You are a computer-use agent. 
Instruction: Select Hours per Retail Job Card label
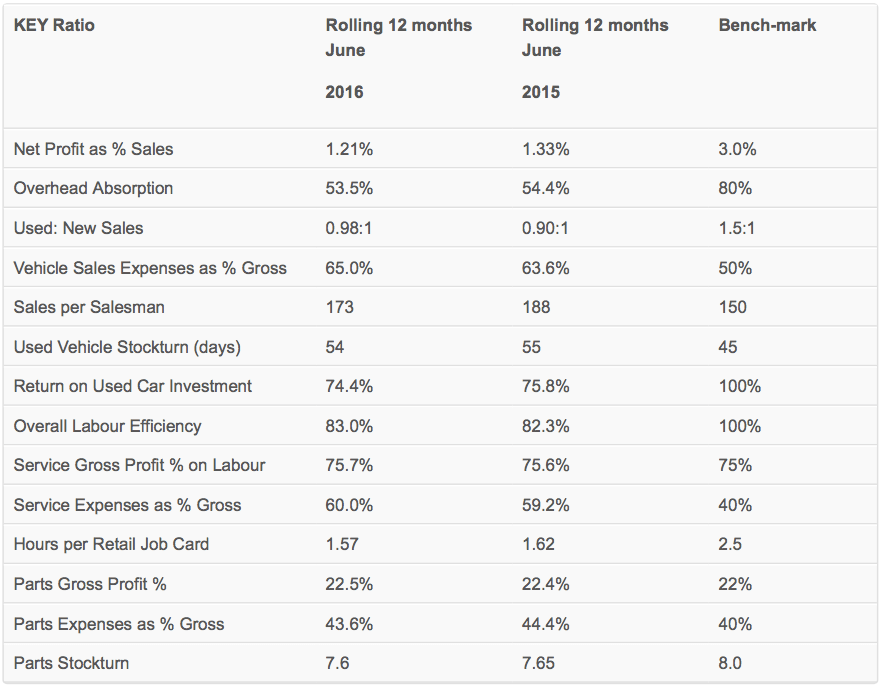pyautogui.click(x=111, y=544)
